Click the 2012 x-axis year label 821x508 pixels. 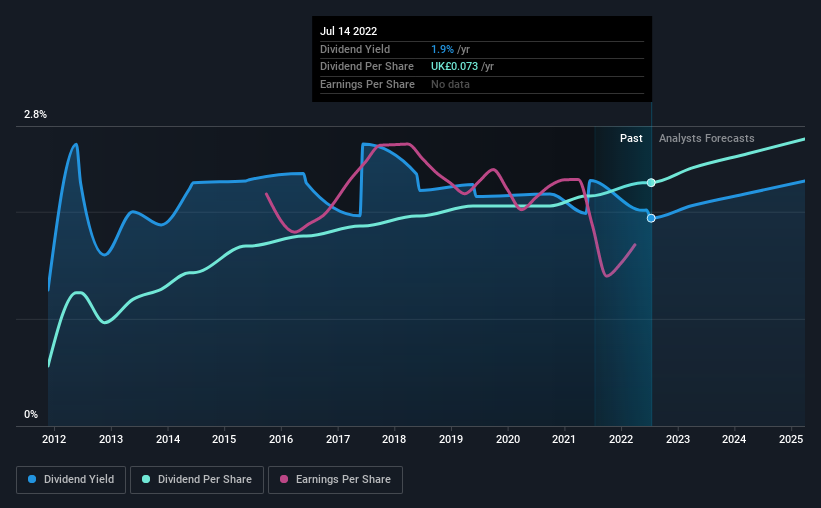54,439
